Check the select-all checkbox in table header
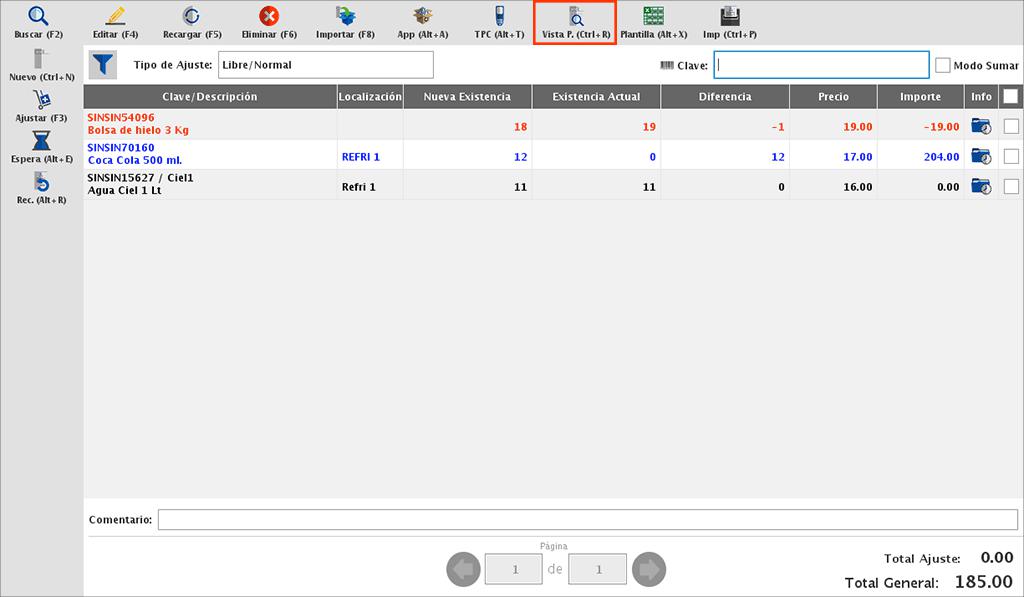The width and height of the screenshot is (1024, 597). pyautogui.click(x=1011, y=97)
